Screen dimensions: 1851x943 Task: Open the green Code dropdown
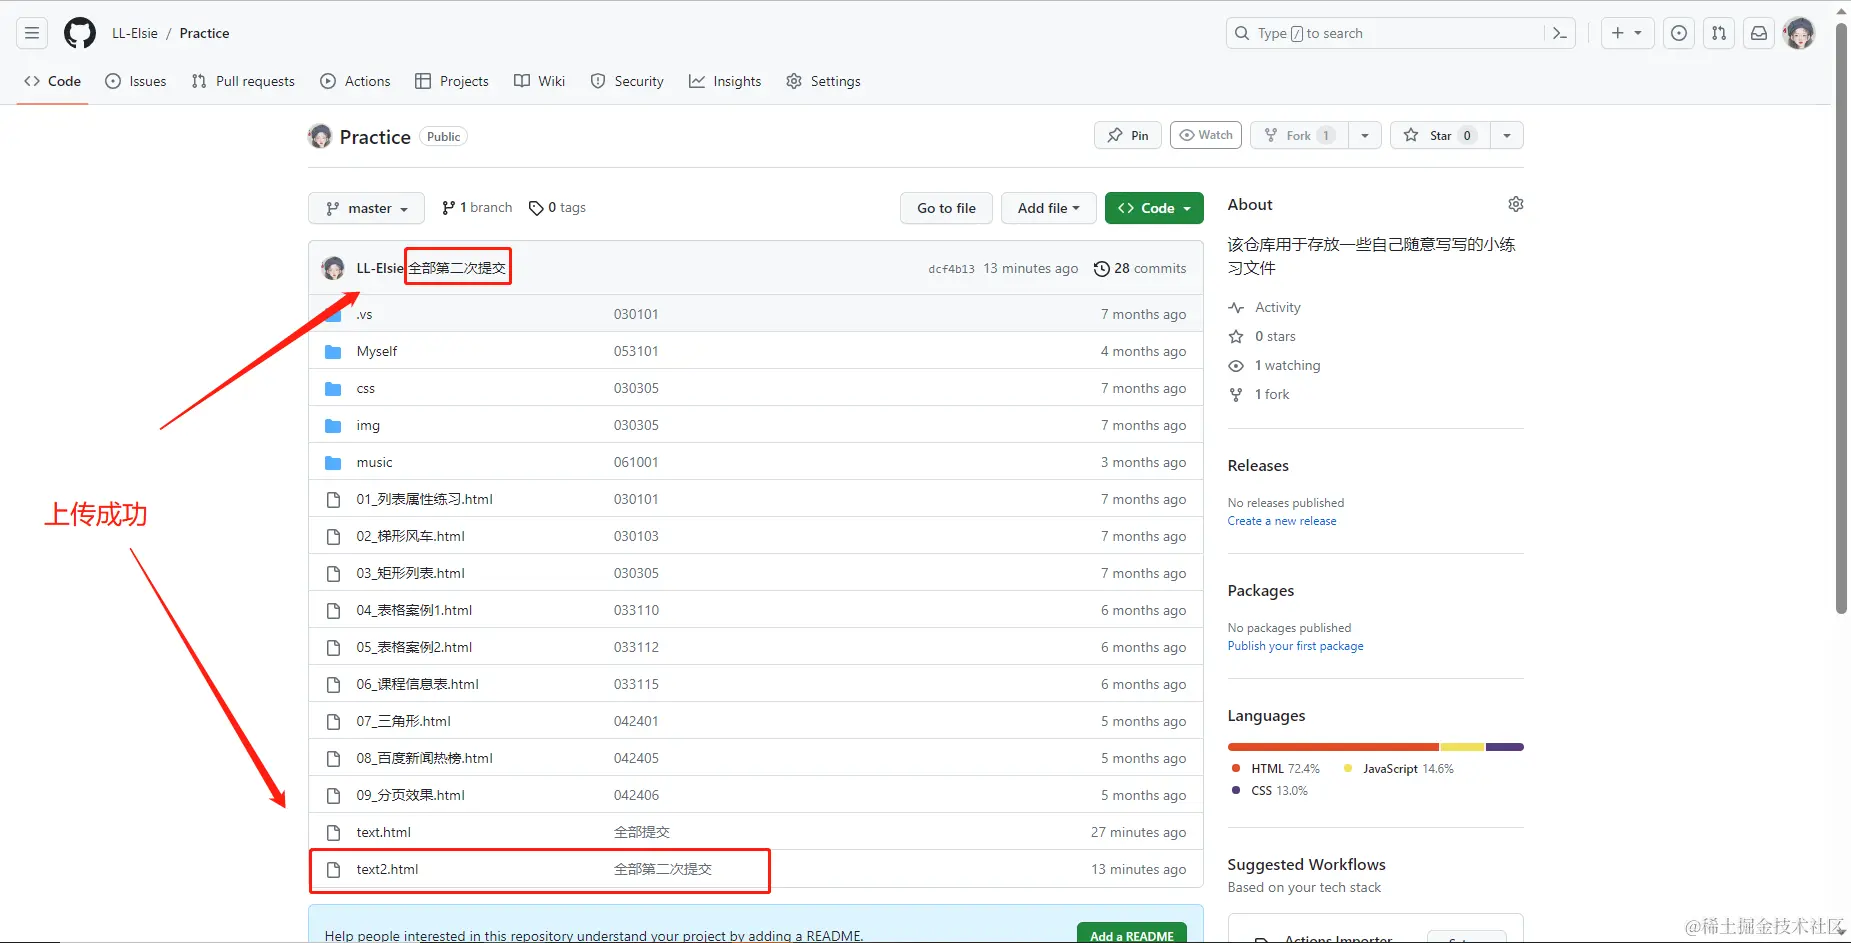point(1154,208)
